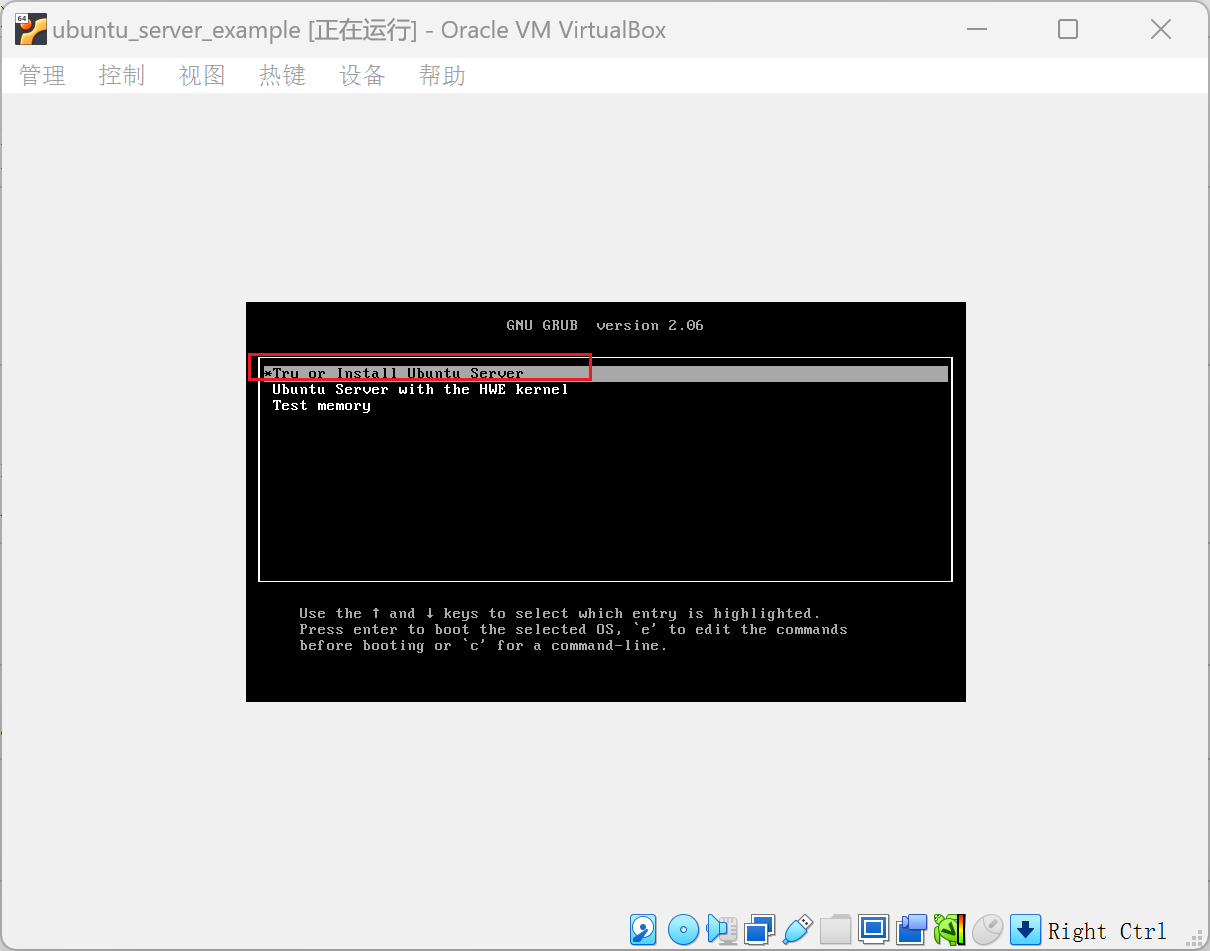
Task: Click the keyboard capture down-arrow icon
Action: (x=1025, y=930)
